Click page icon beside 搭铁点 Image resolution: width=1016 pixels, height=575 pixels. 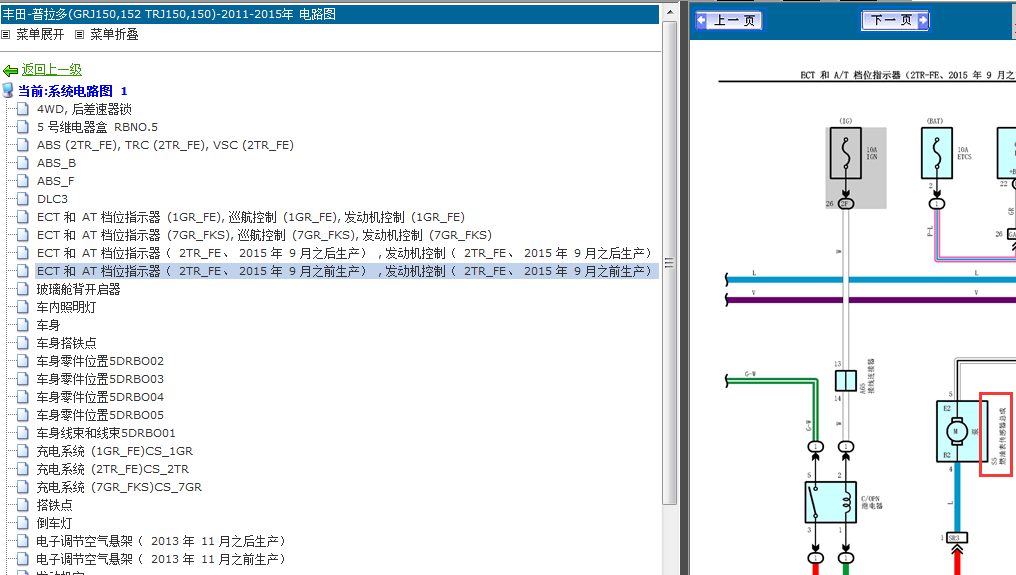point(23,504)
